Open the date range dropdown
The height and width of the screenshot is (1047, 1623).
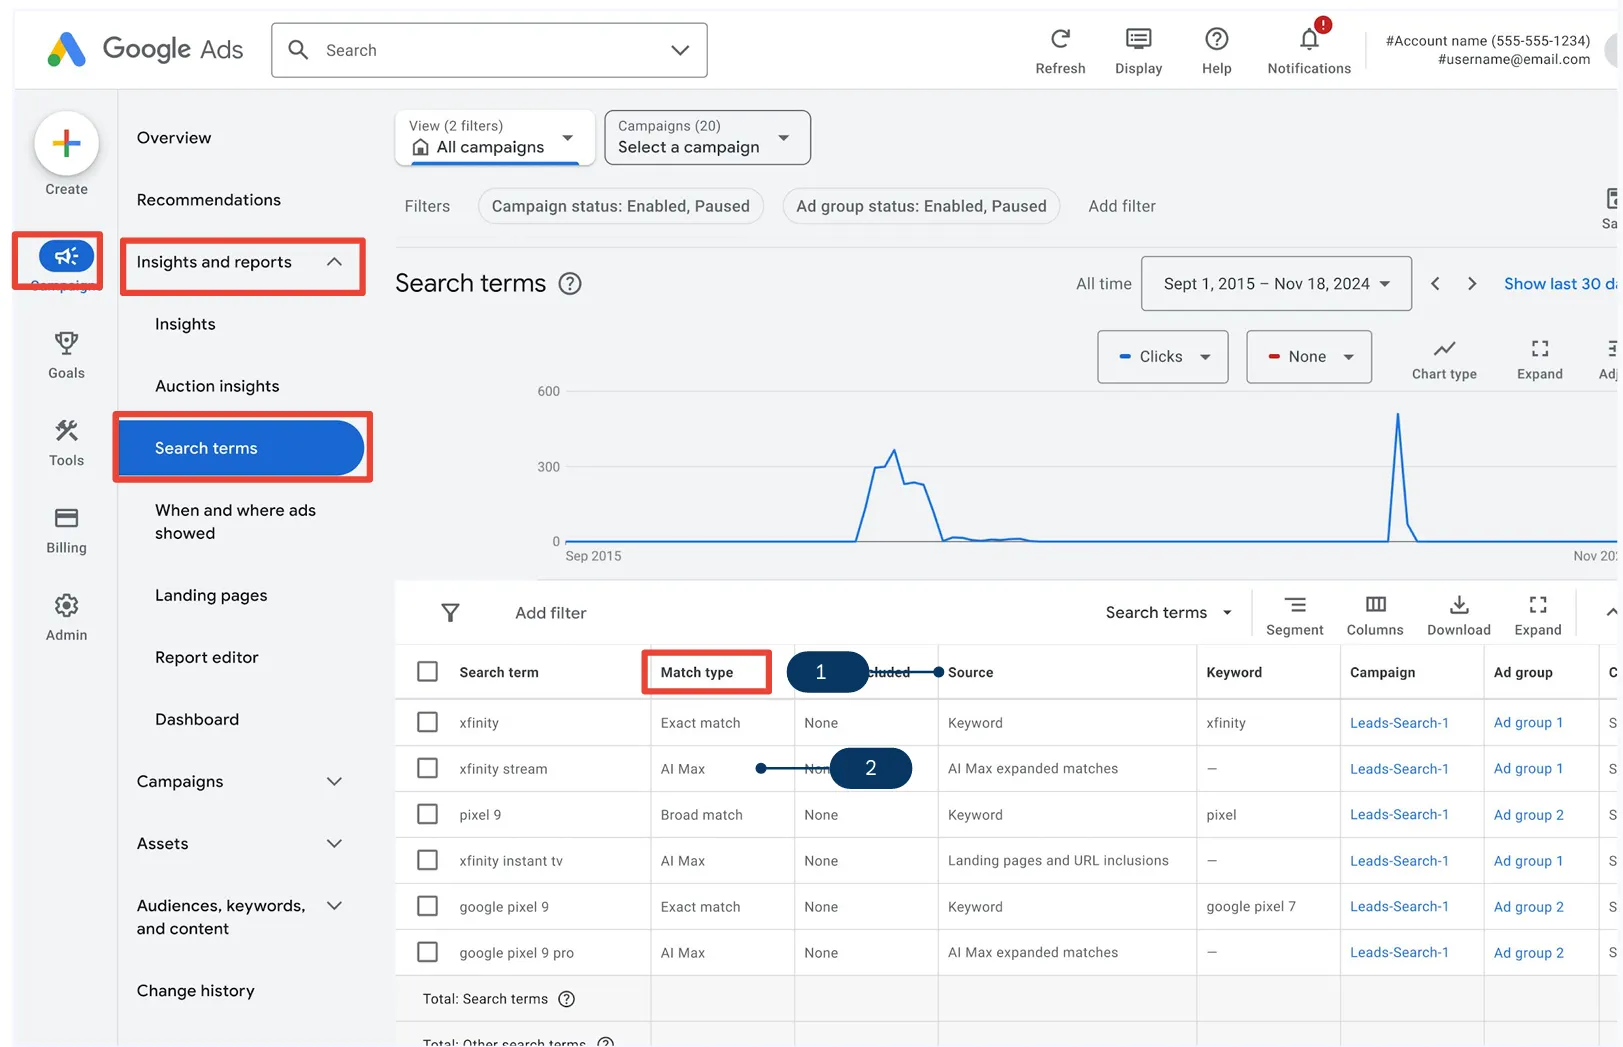(x=1276, y=284)
